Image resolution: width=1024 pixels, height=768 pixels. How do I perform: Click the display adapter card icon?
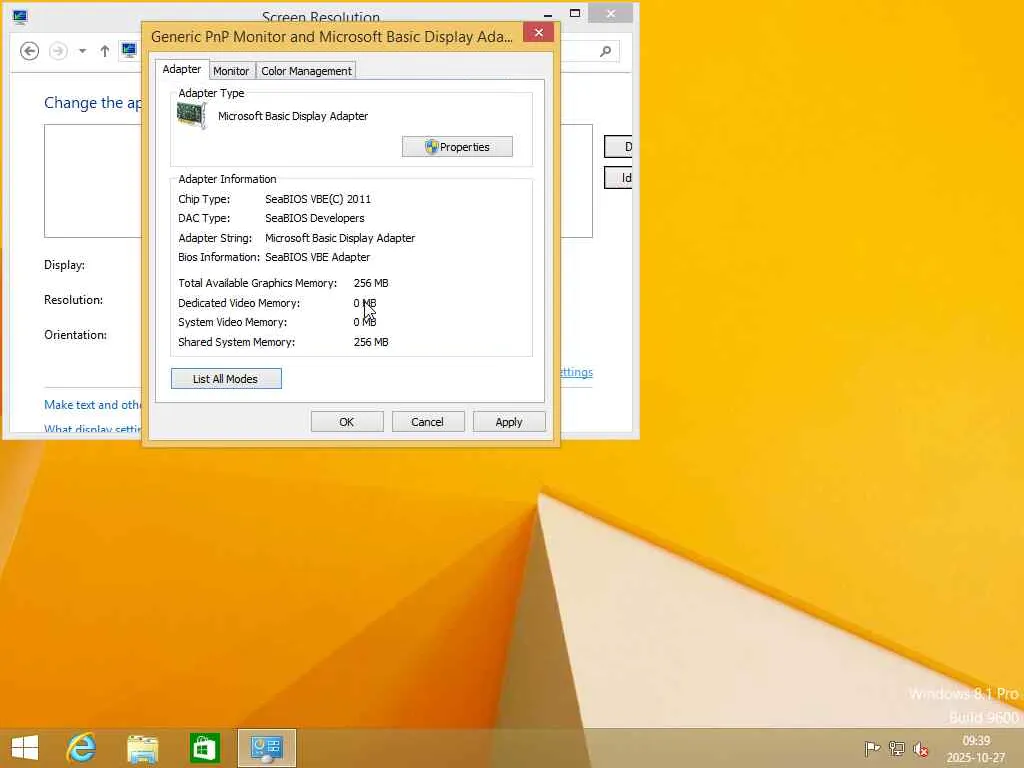pyautogui.click(x=191, y=116)
